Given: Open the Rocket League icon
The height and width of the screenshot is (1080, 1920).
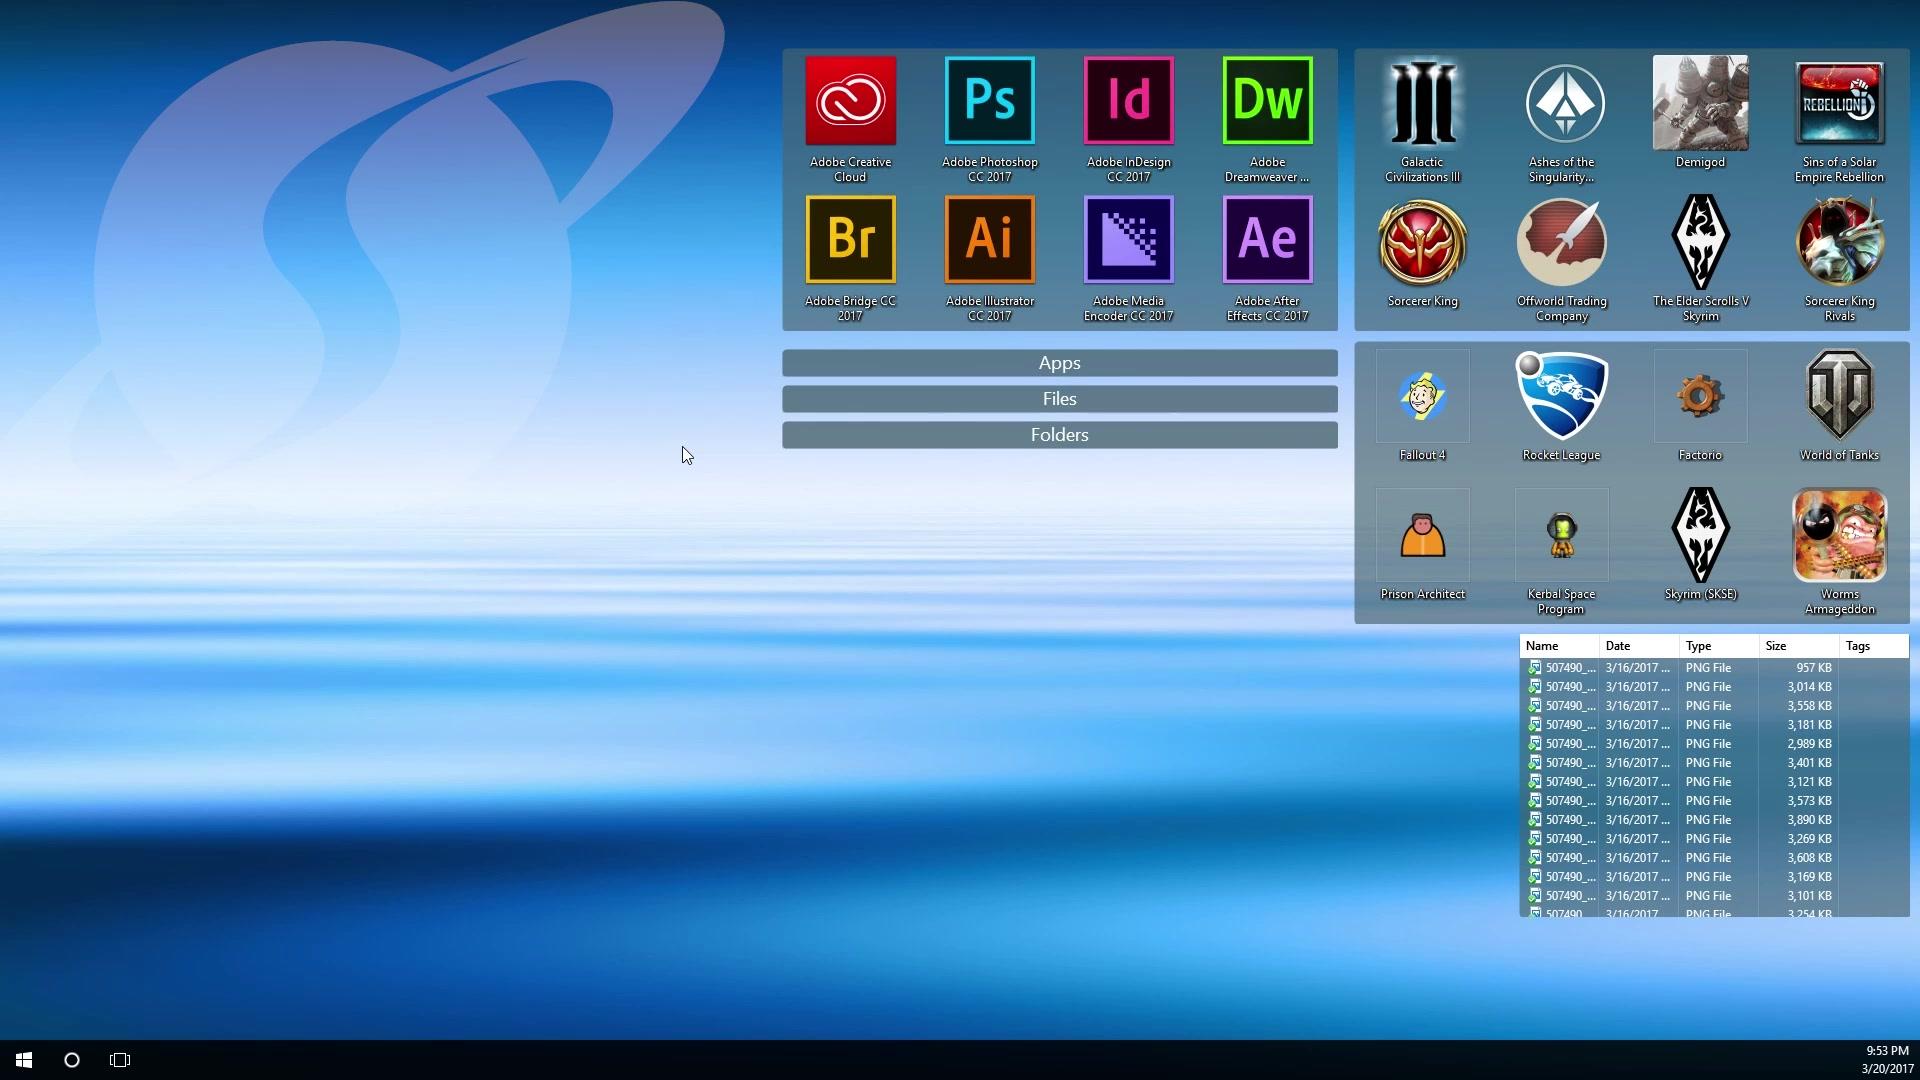Looking at the screenshot, I should 1561,396.
